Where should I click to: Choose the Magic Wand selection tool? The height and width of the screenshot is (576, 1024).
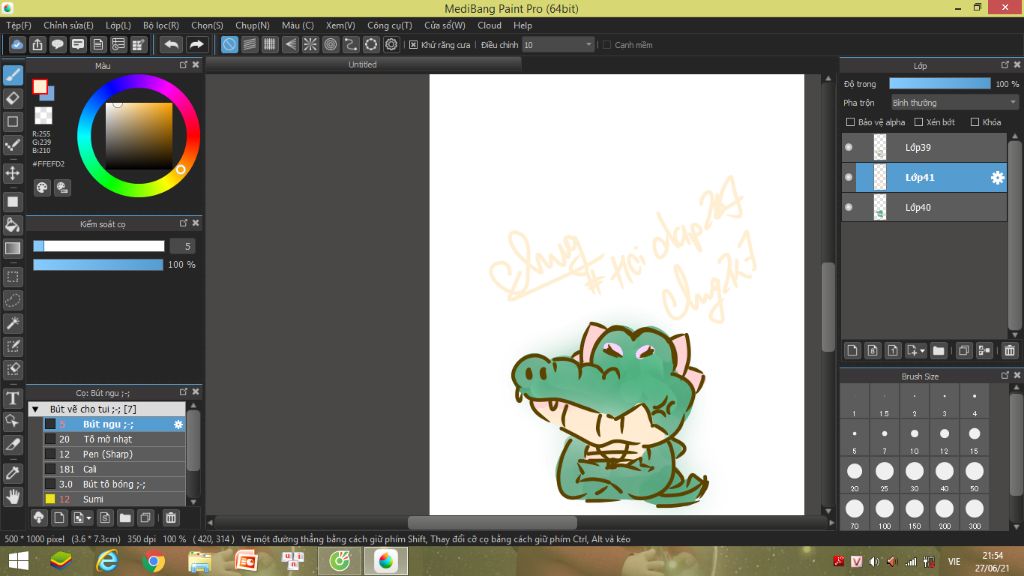click(x=13, y=323)
